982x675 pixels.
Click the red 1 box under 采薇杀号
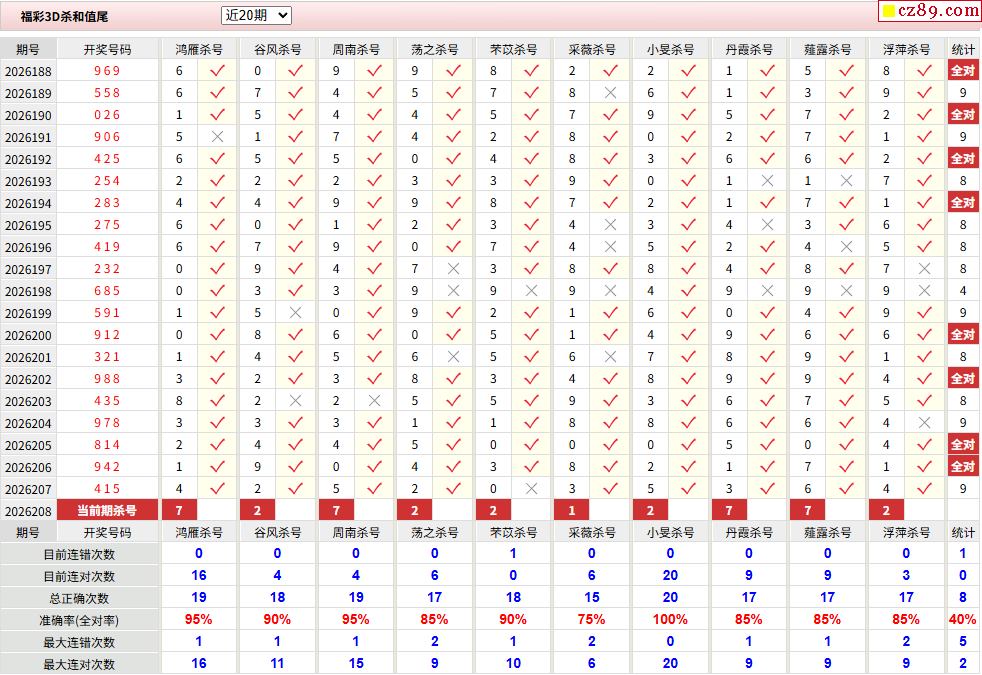click(x=572, y=510)
